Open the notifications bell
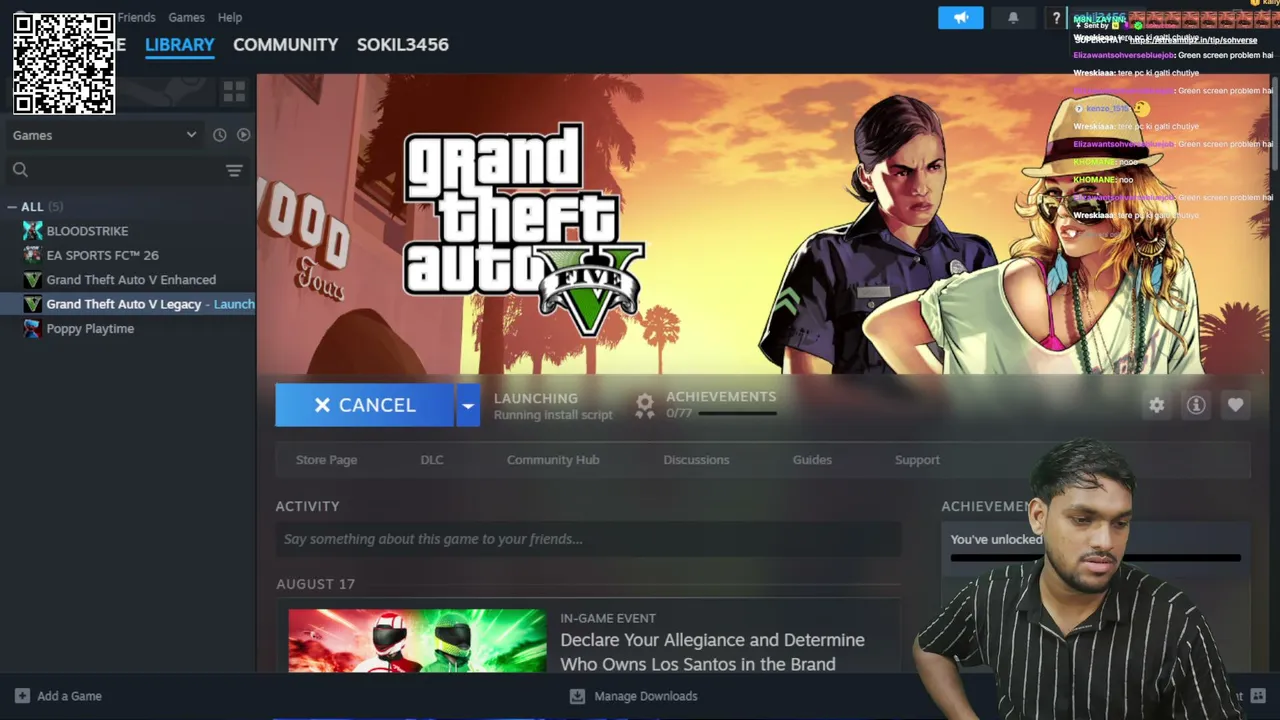 pos(1013,18)
